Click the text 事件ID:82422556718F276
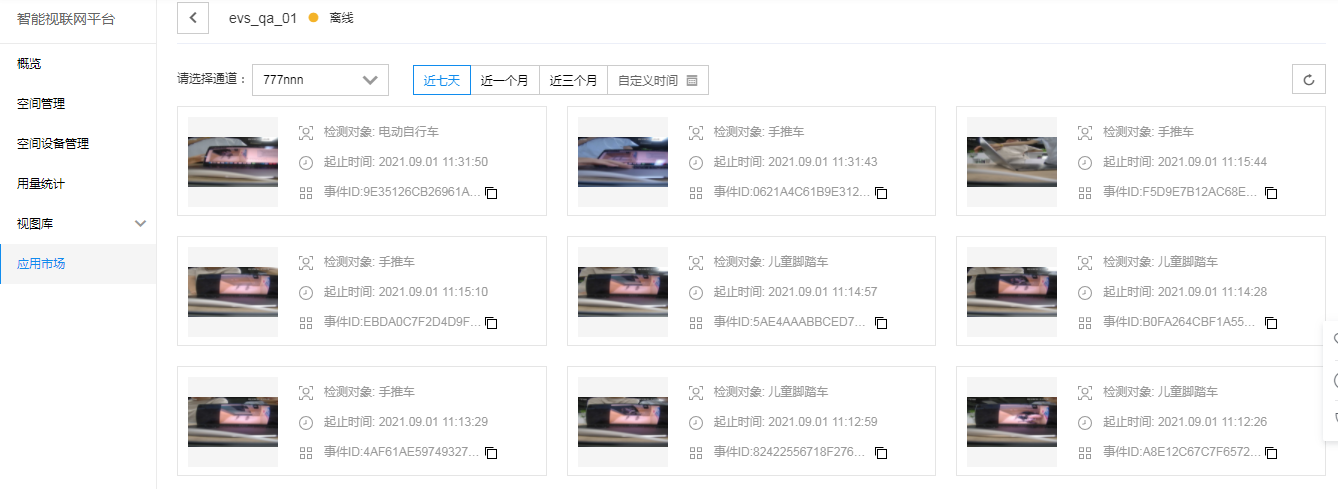This screenshot has width=1338, height=489. pos(791,452)
